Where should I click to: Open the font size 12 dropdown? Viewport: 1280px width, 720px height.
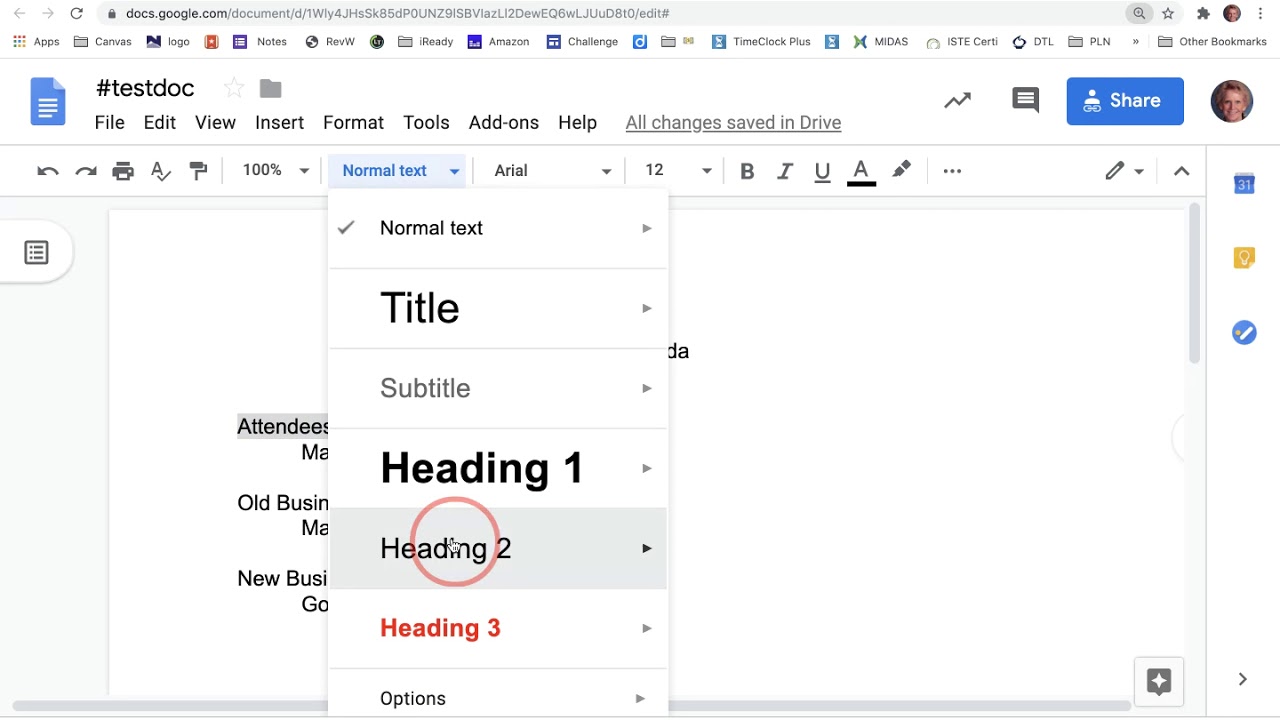(678, 171)
